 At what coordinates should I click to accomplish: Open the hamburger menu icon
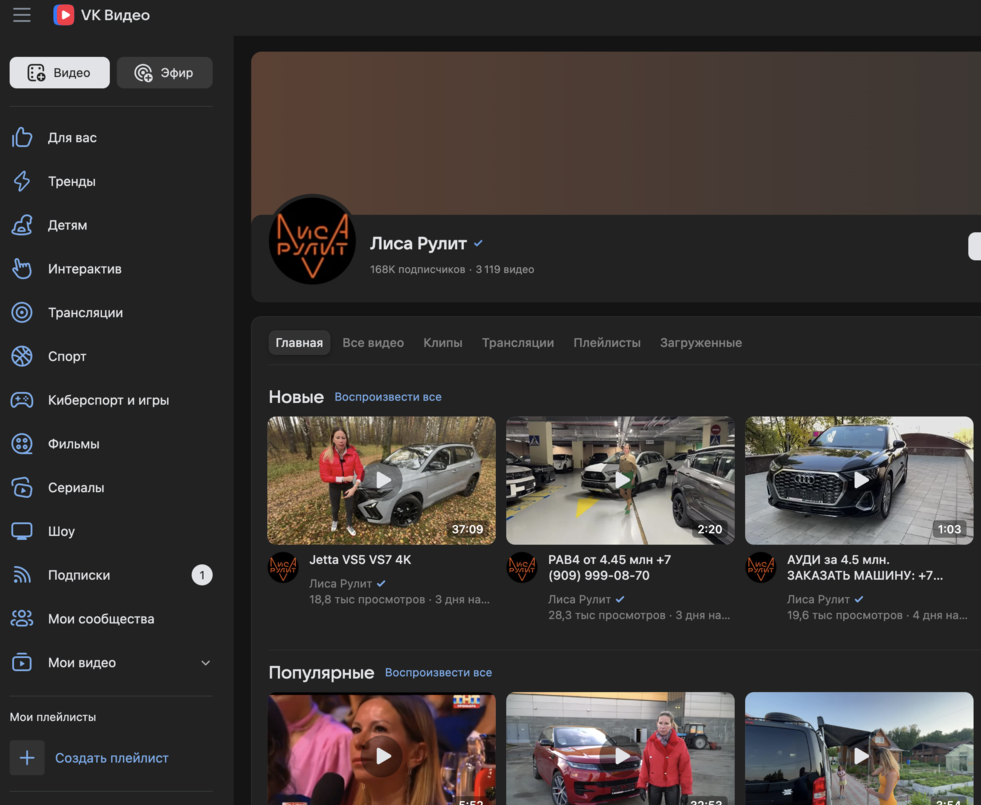(22, 15)
